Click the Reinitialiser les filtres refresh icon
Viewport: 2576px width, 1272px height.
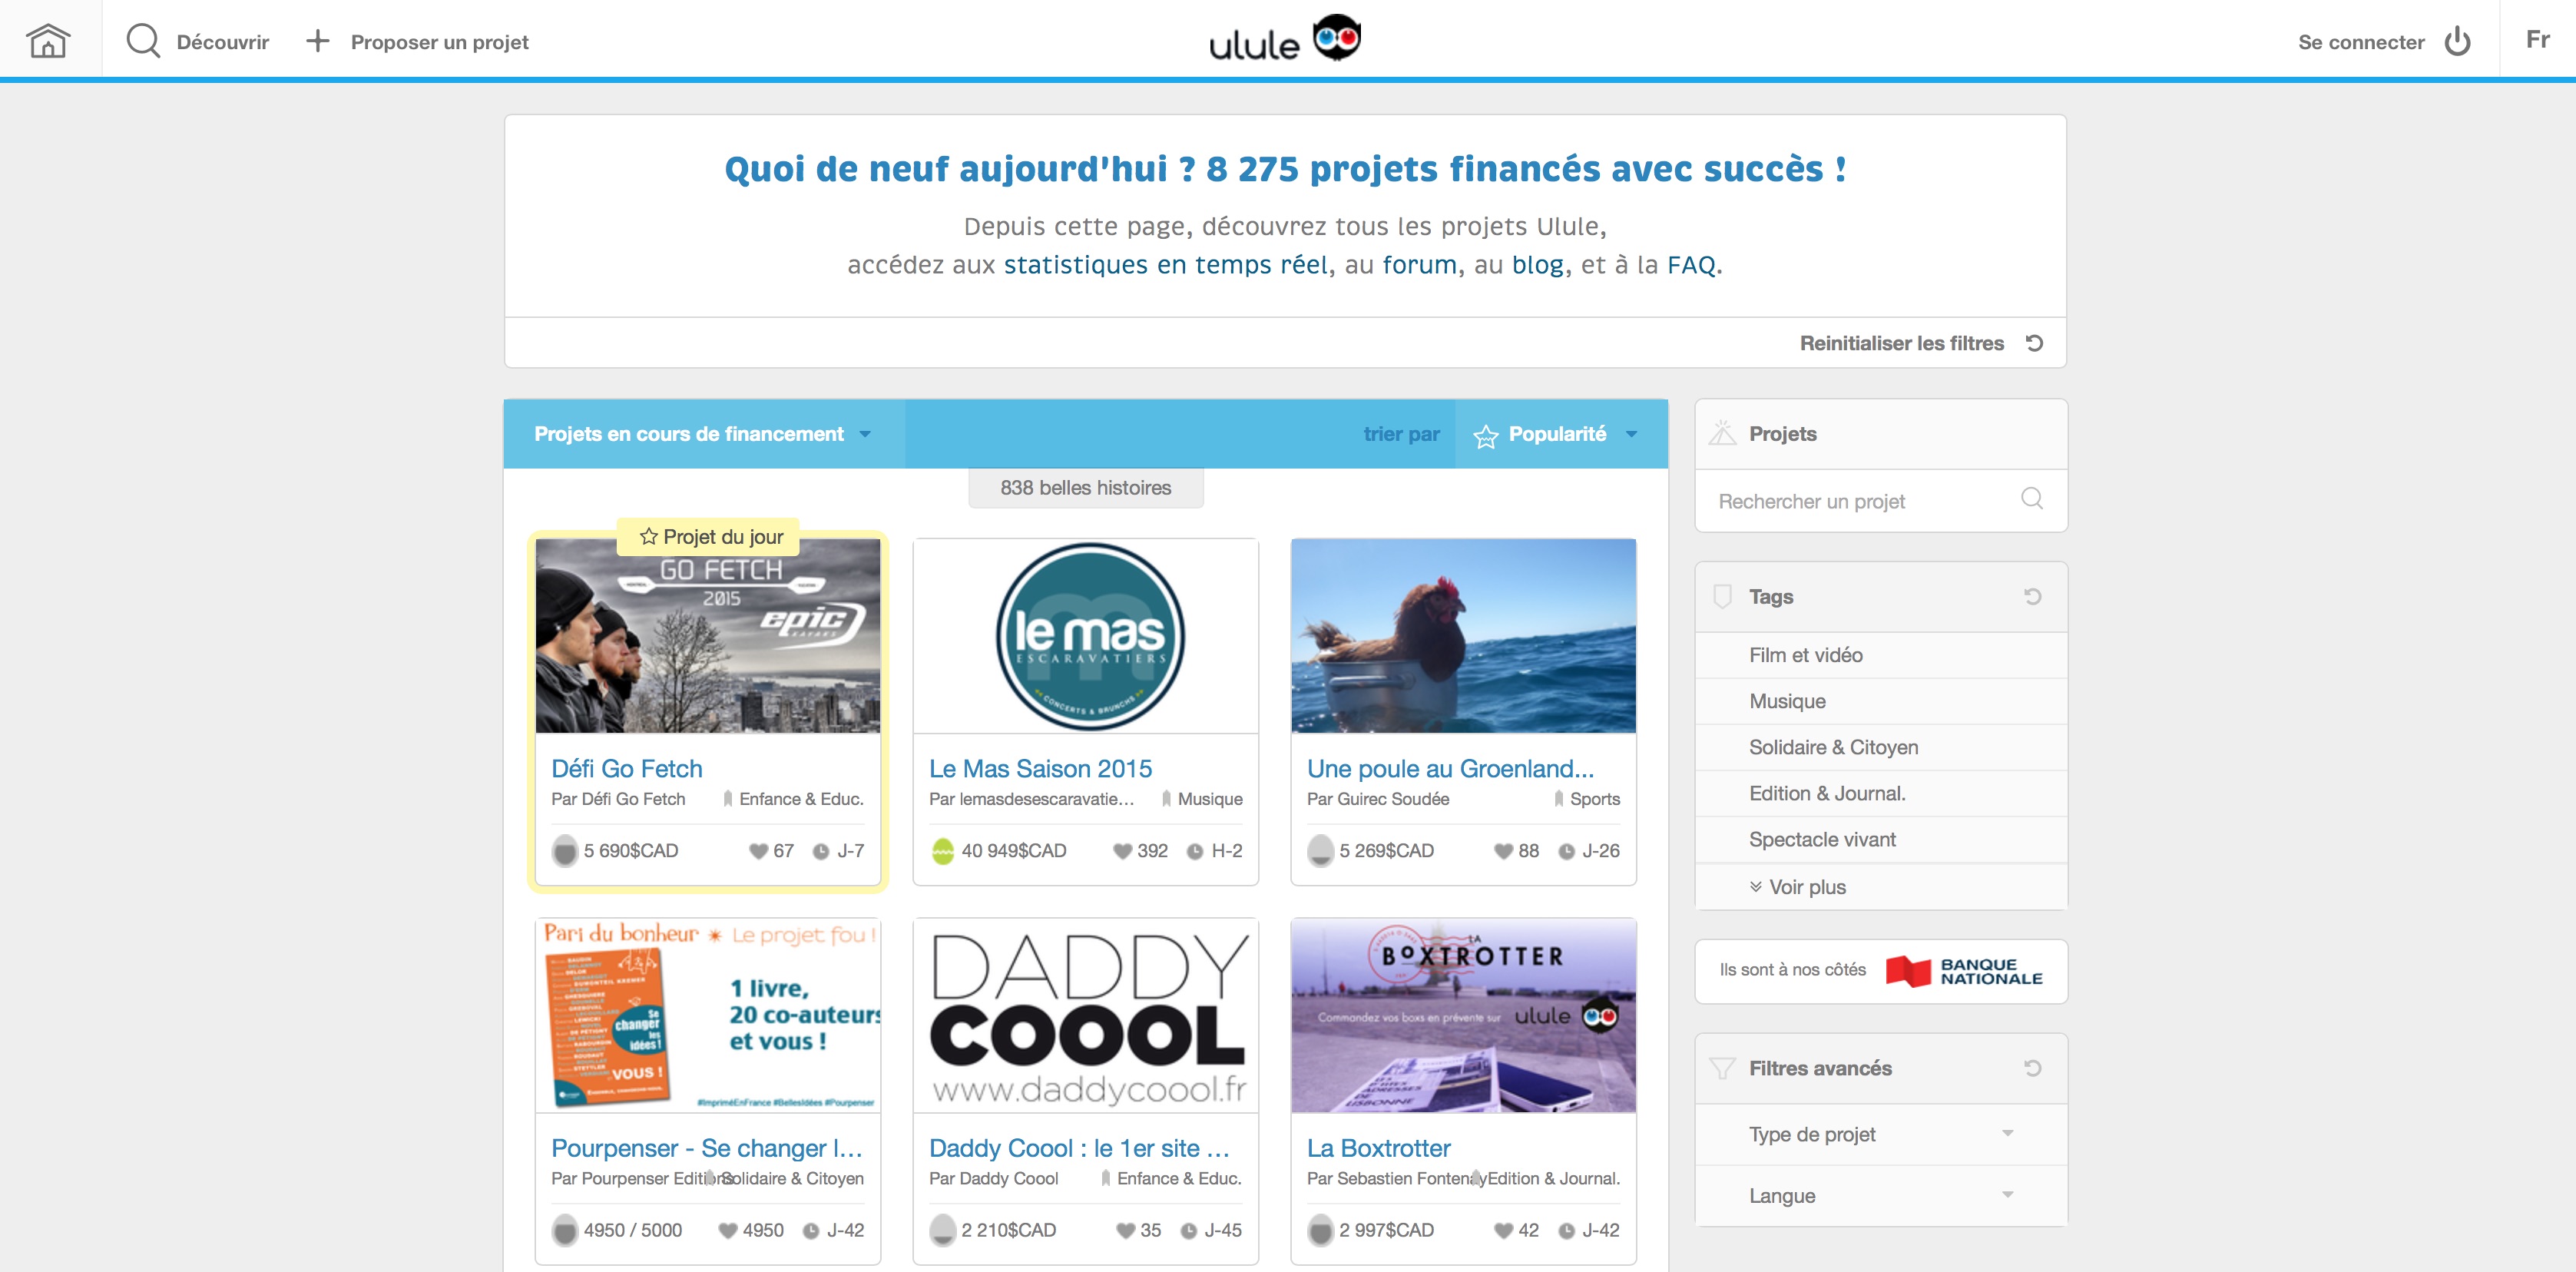(x=2034, y=343)
